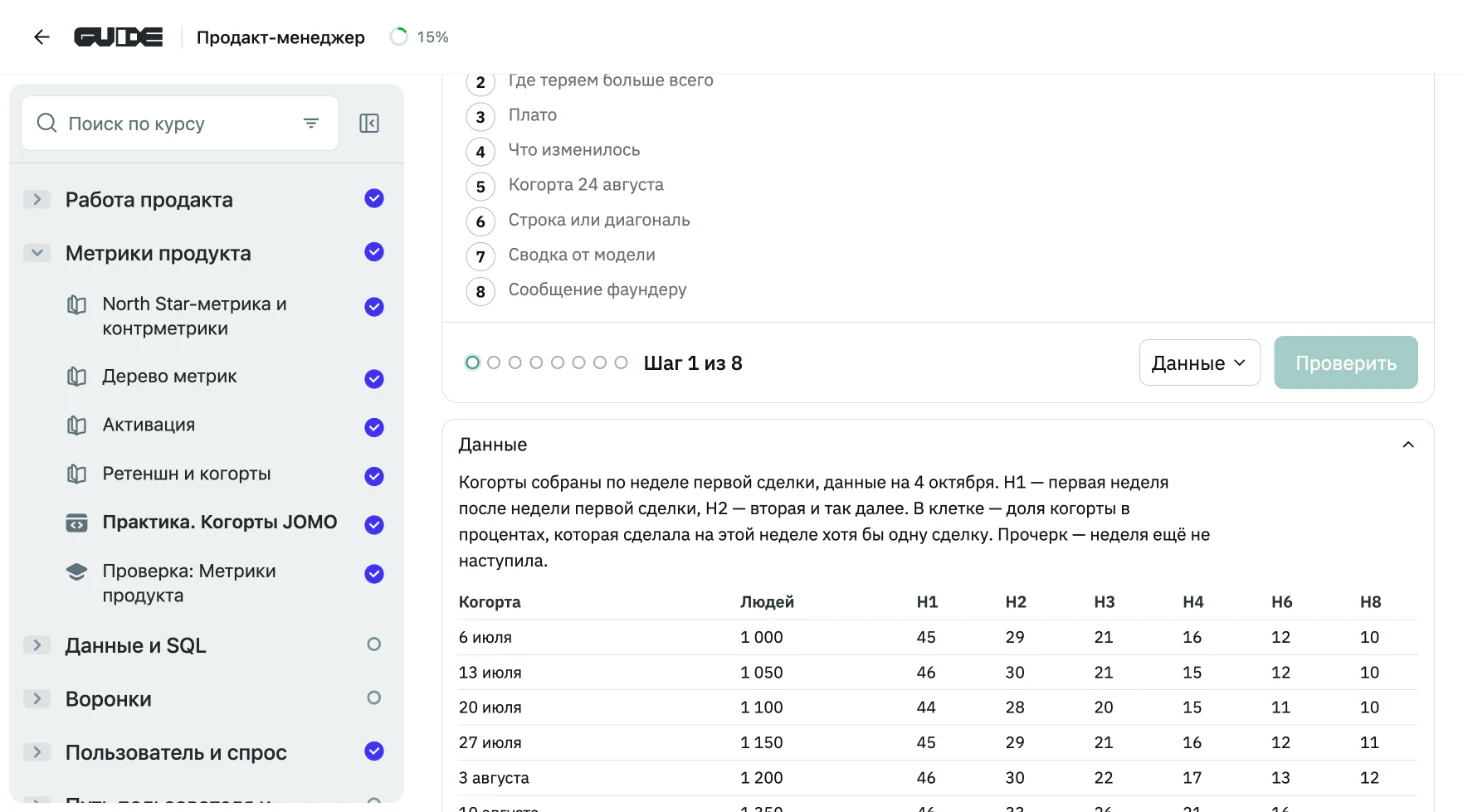Expand the 'Воронки' section
1463x812 pixels.
pos(37,699)
